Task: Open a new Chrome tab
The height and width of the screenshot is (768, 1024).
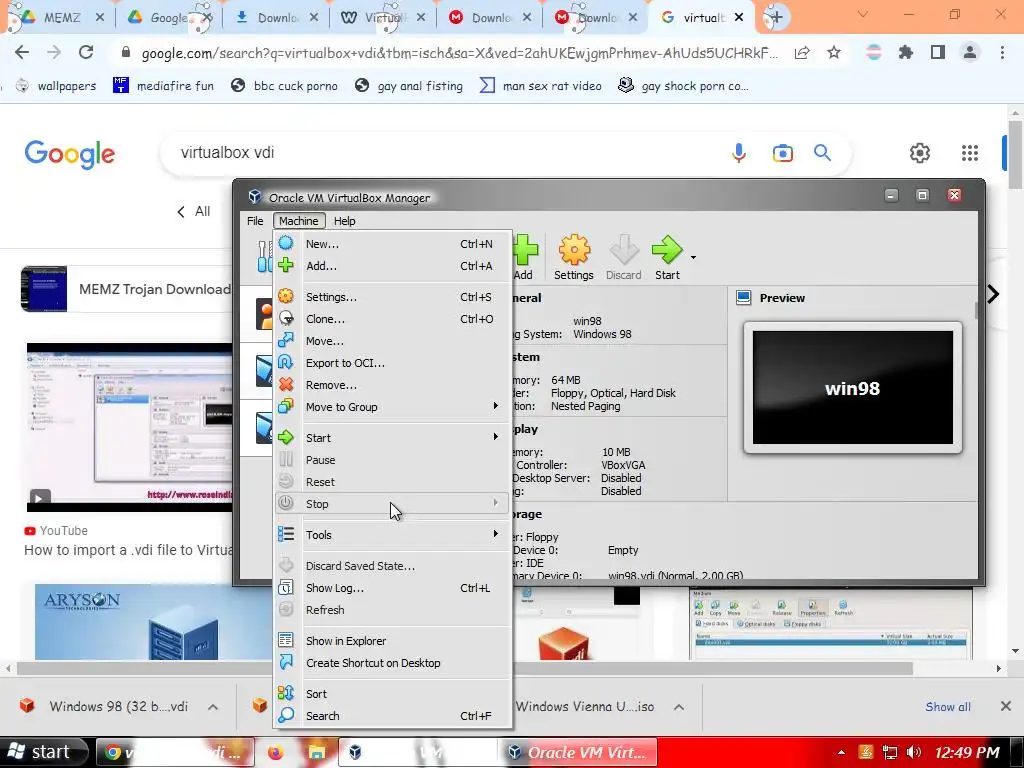Action: (775, 17)
